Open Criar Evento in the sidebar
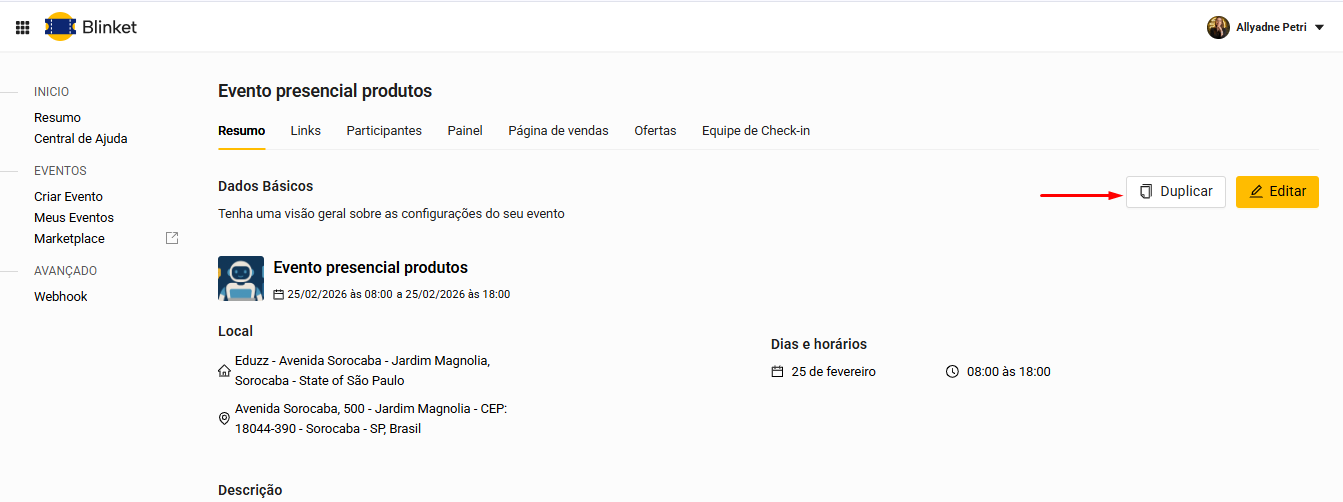This screenshot has height=502, width=1343. pos(68,197)
